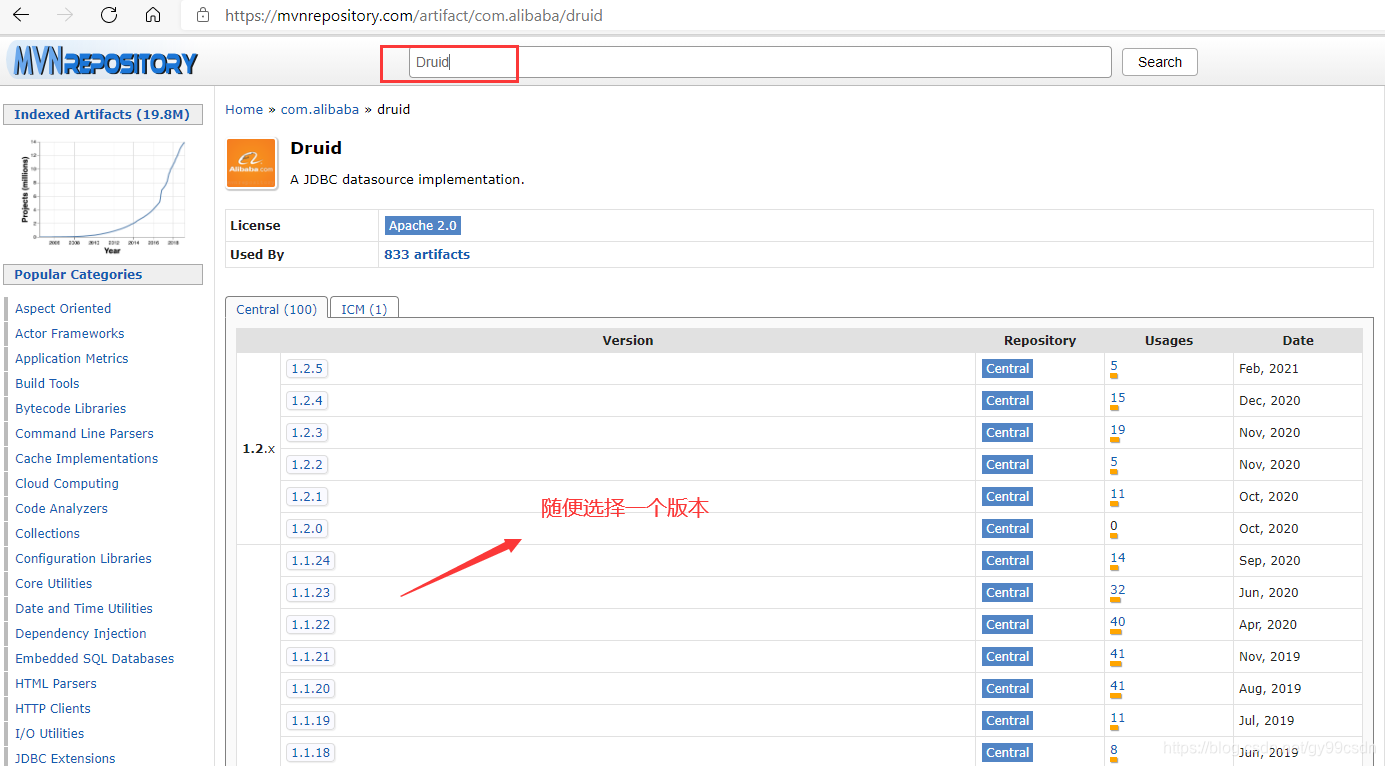Click the MVNRepository logo

(103, 62)
